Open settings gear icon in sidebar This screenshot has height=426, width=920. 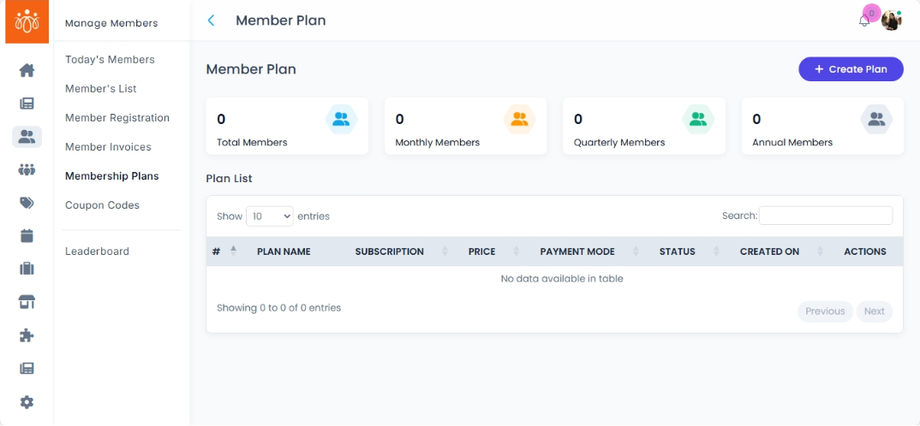tap(27, 402)
